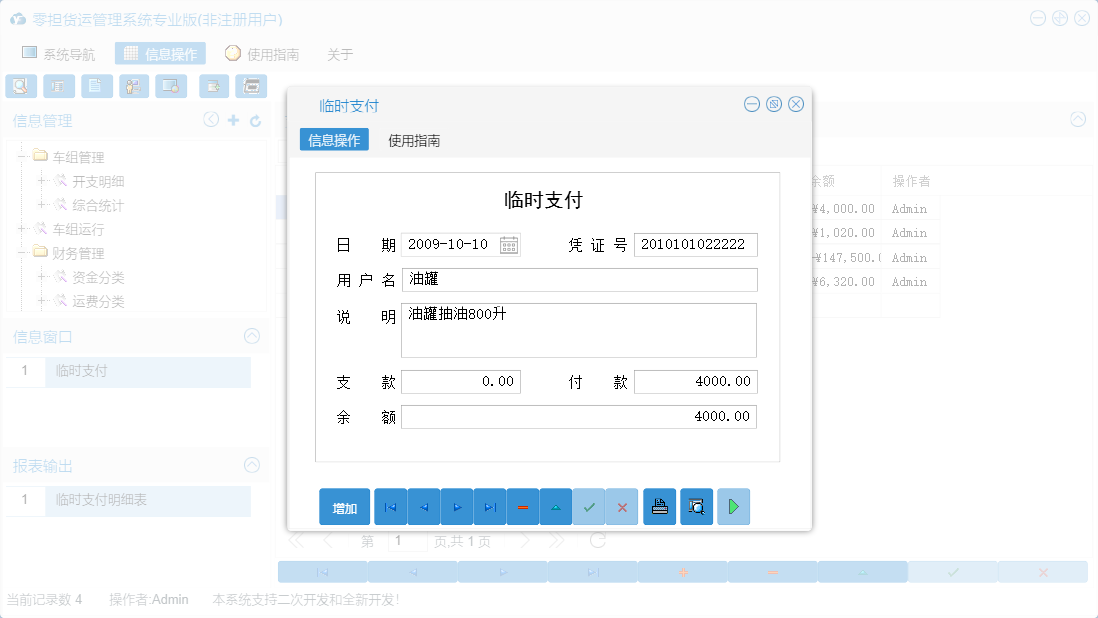Open print preview in the 临时支付 dialog
Image resolution: width=1098 pixels, height=618 pixels.
[x=696, y=507]
